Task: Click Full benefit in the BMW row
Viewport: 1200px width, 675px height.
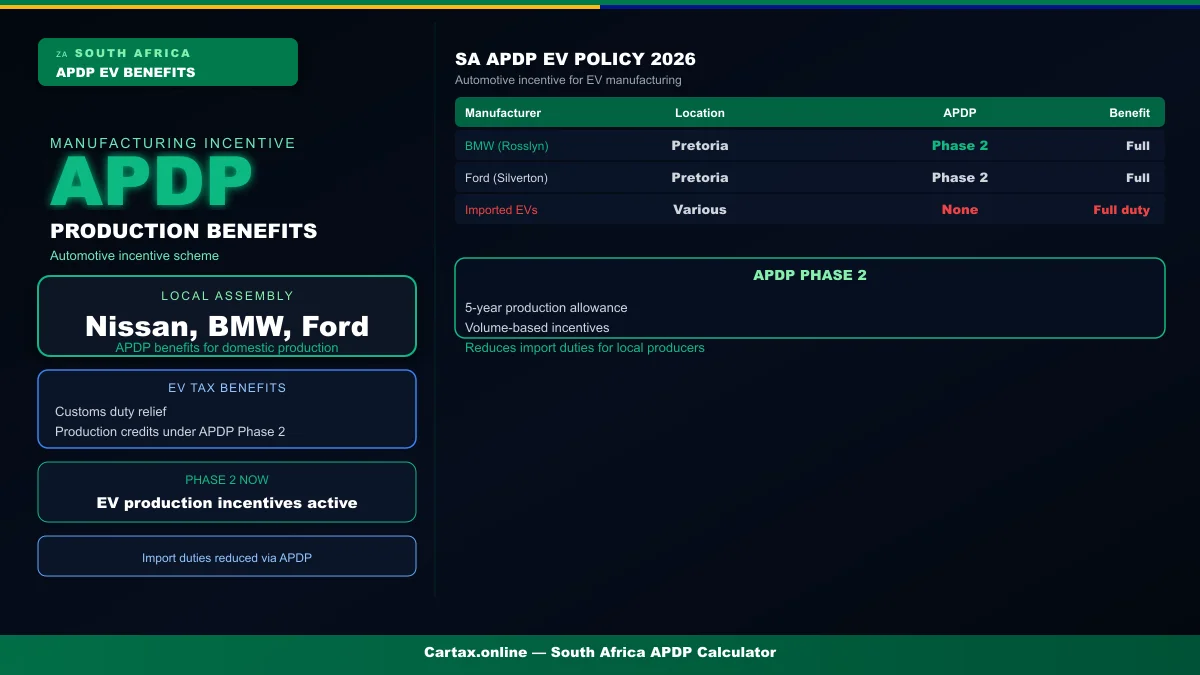Action: click(x=1138, y=146)
